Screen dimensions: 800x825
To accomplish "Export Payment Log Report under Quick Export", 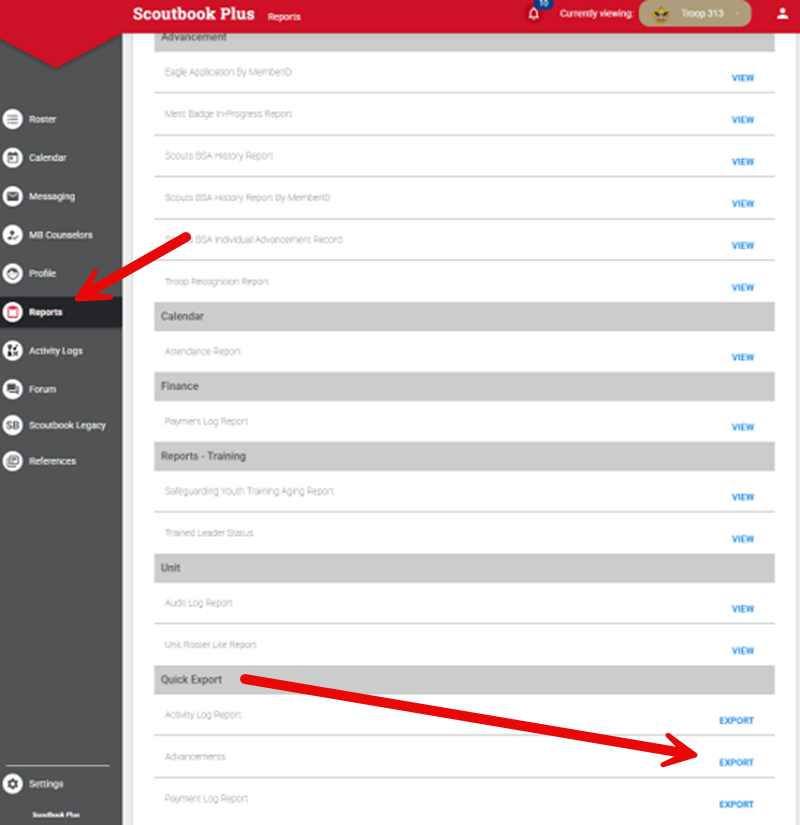I will 736,804.
